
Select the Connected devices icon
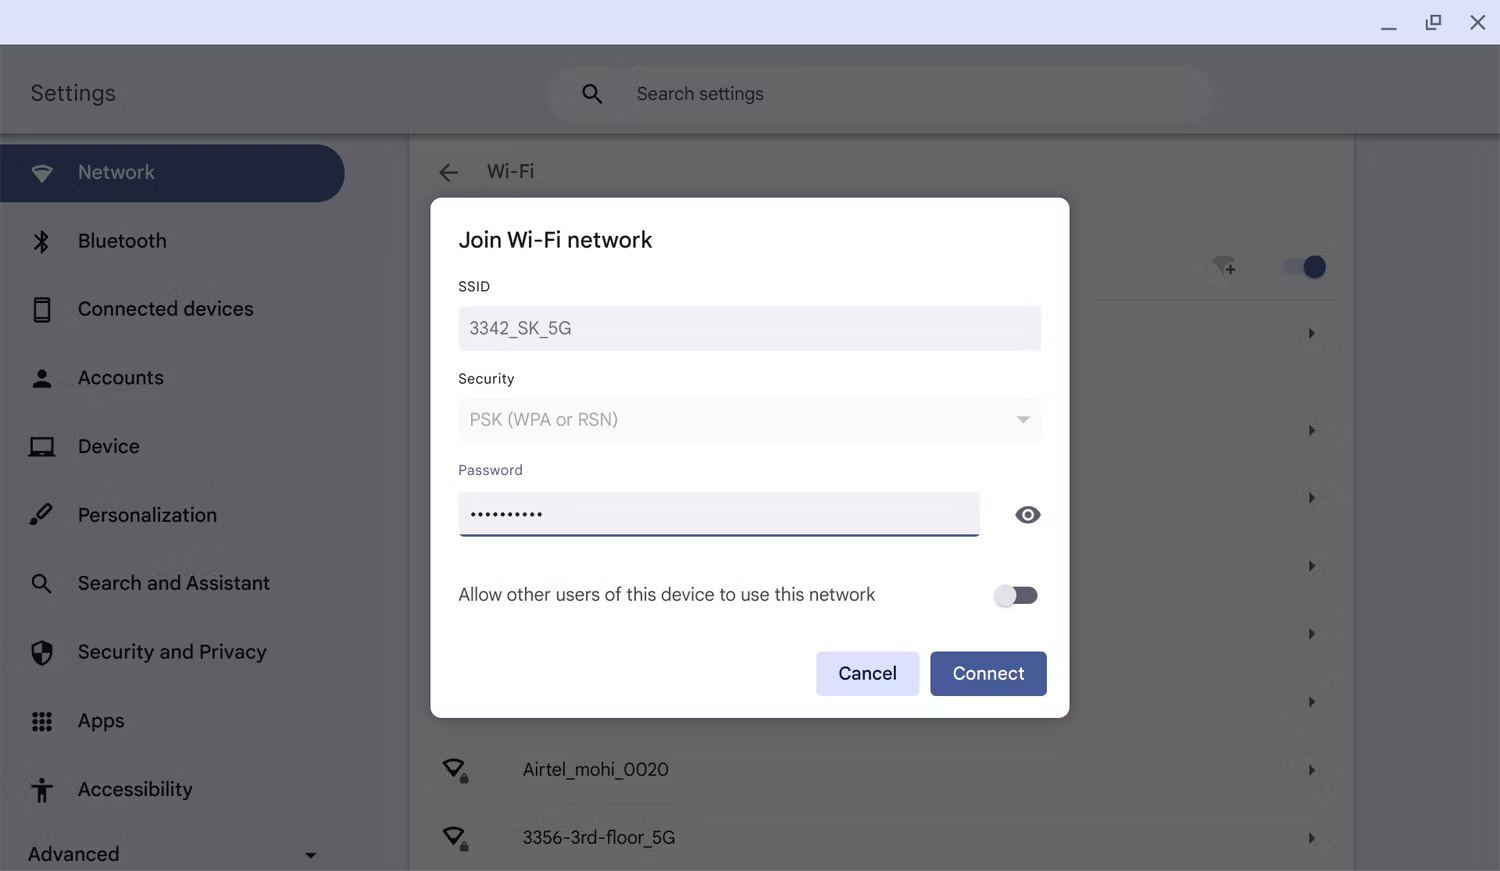41,309
